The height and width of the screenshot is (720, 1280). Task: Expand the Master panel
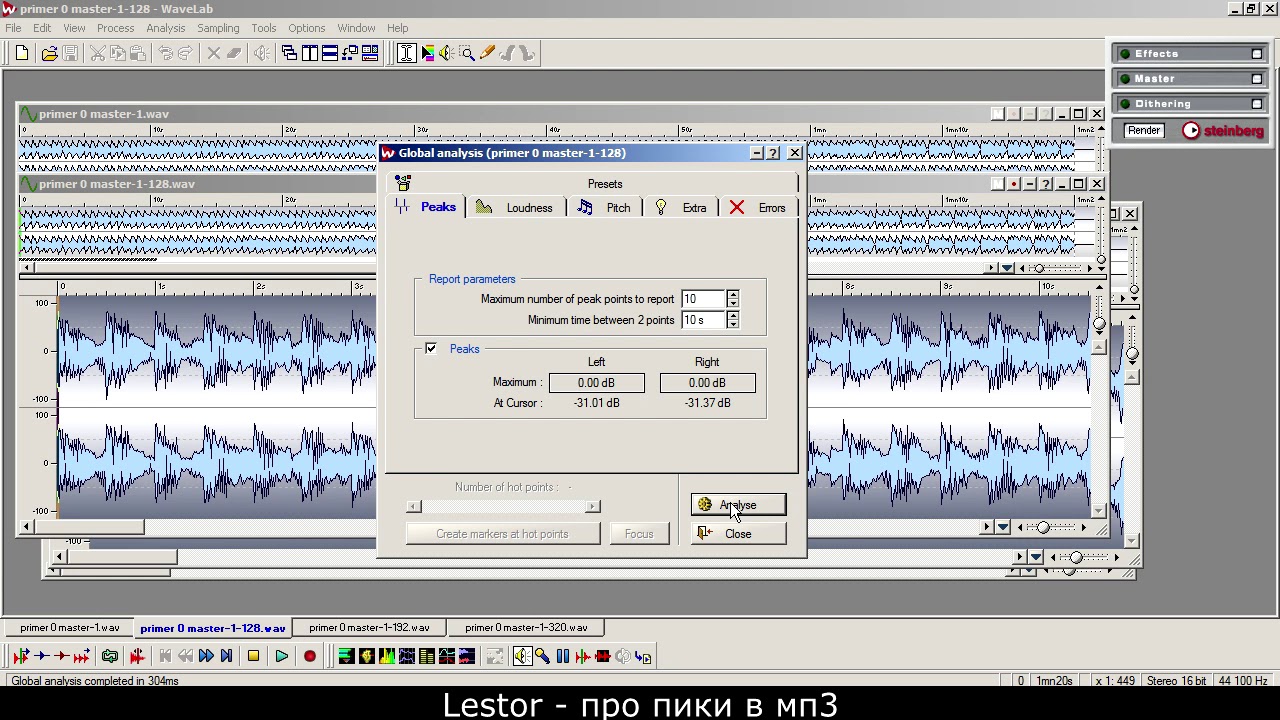click(x=1257, y=79)
